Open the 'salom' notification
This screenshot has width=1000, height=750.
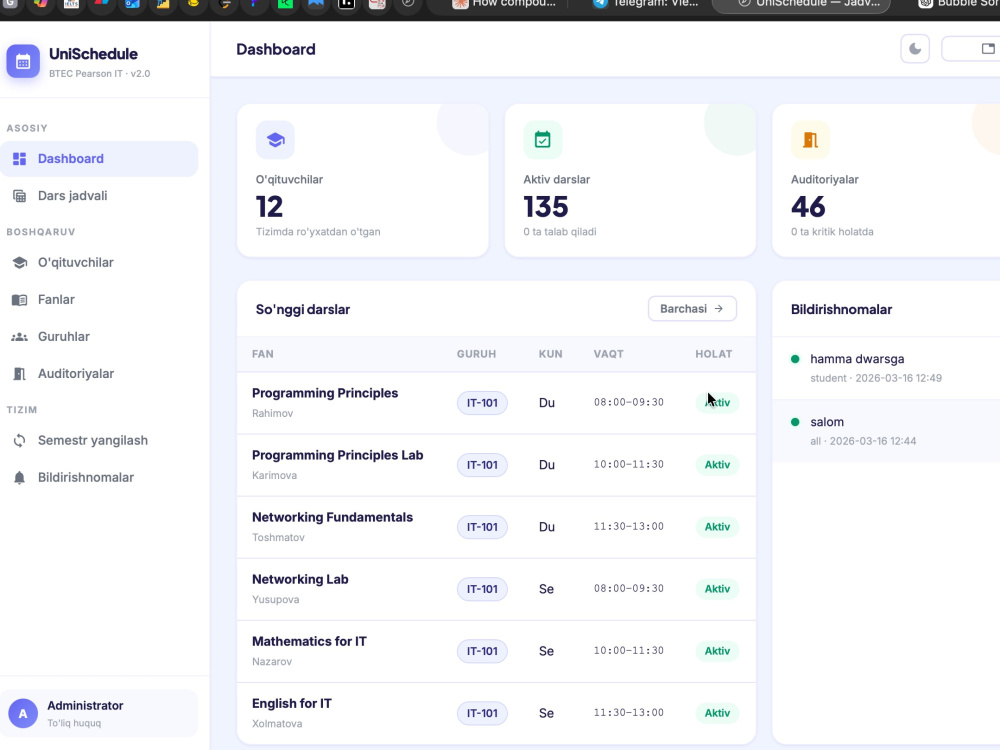[886, 430]
